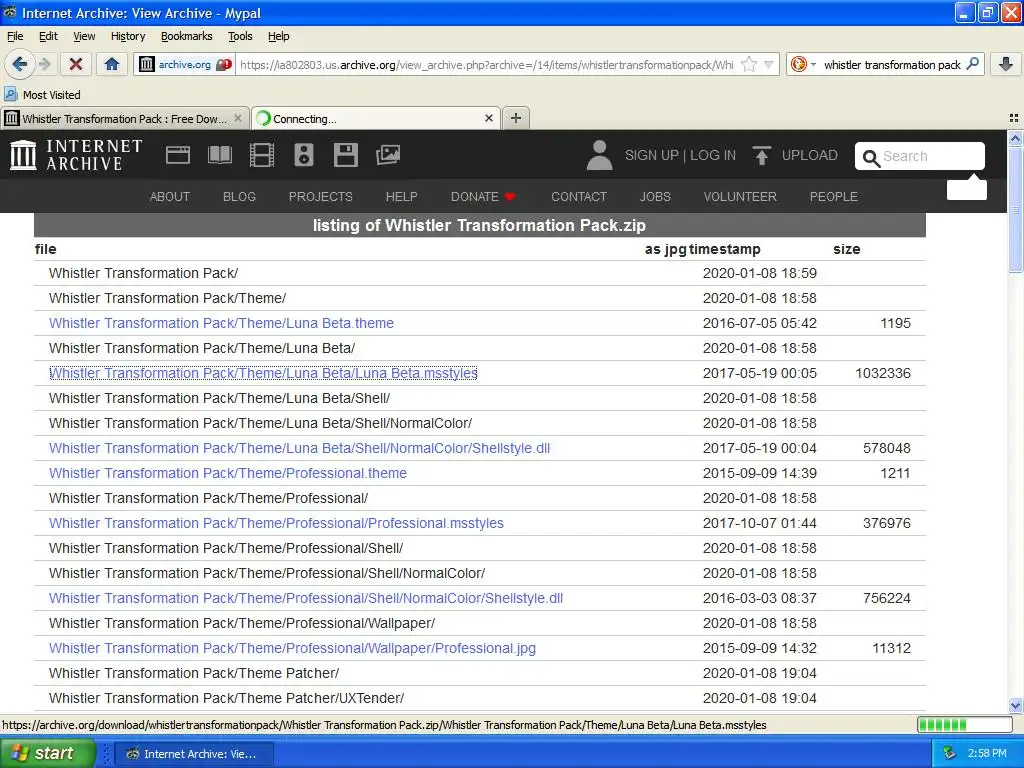The width and height of the screenshot is (1024, 768).
Task: Click the page scrollbar down arrow
Action: pyautogui.click(x=1015, y=705)
